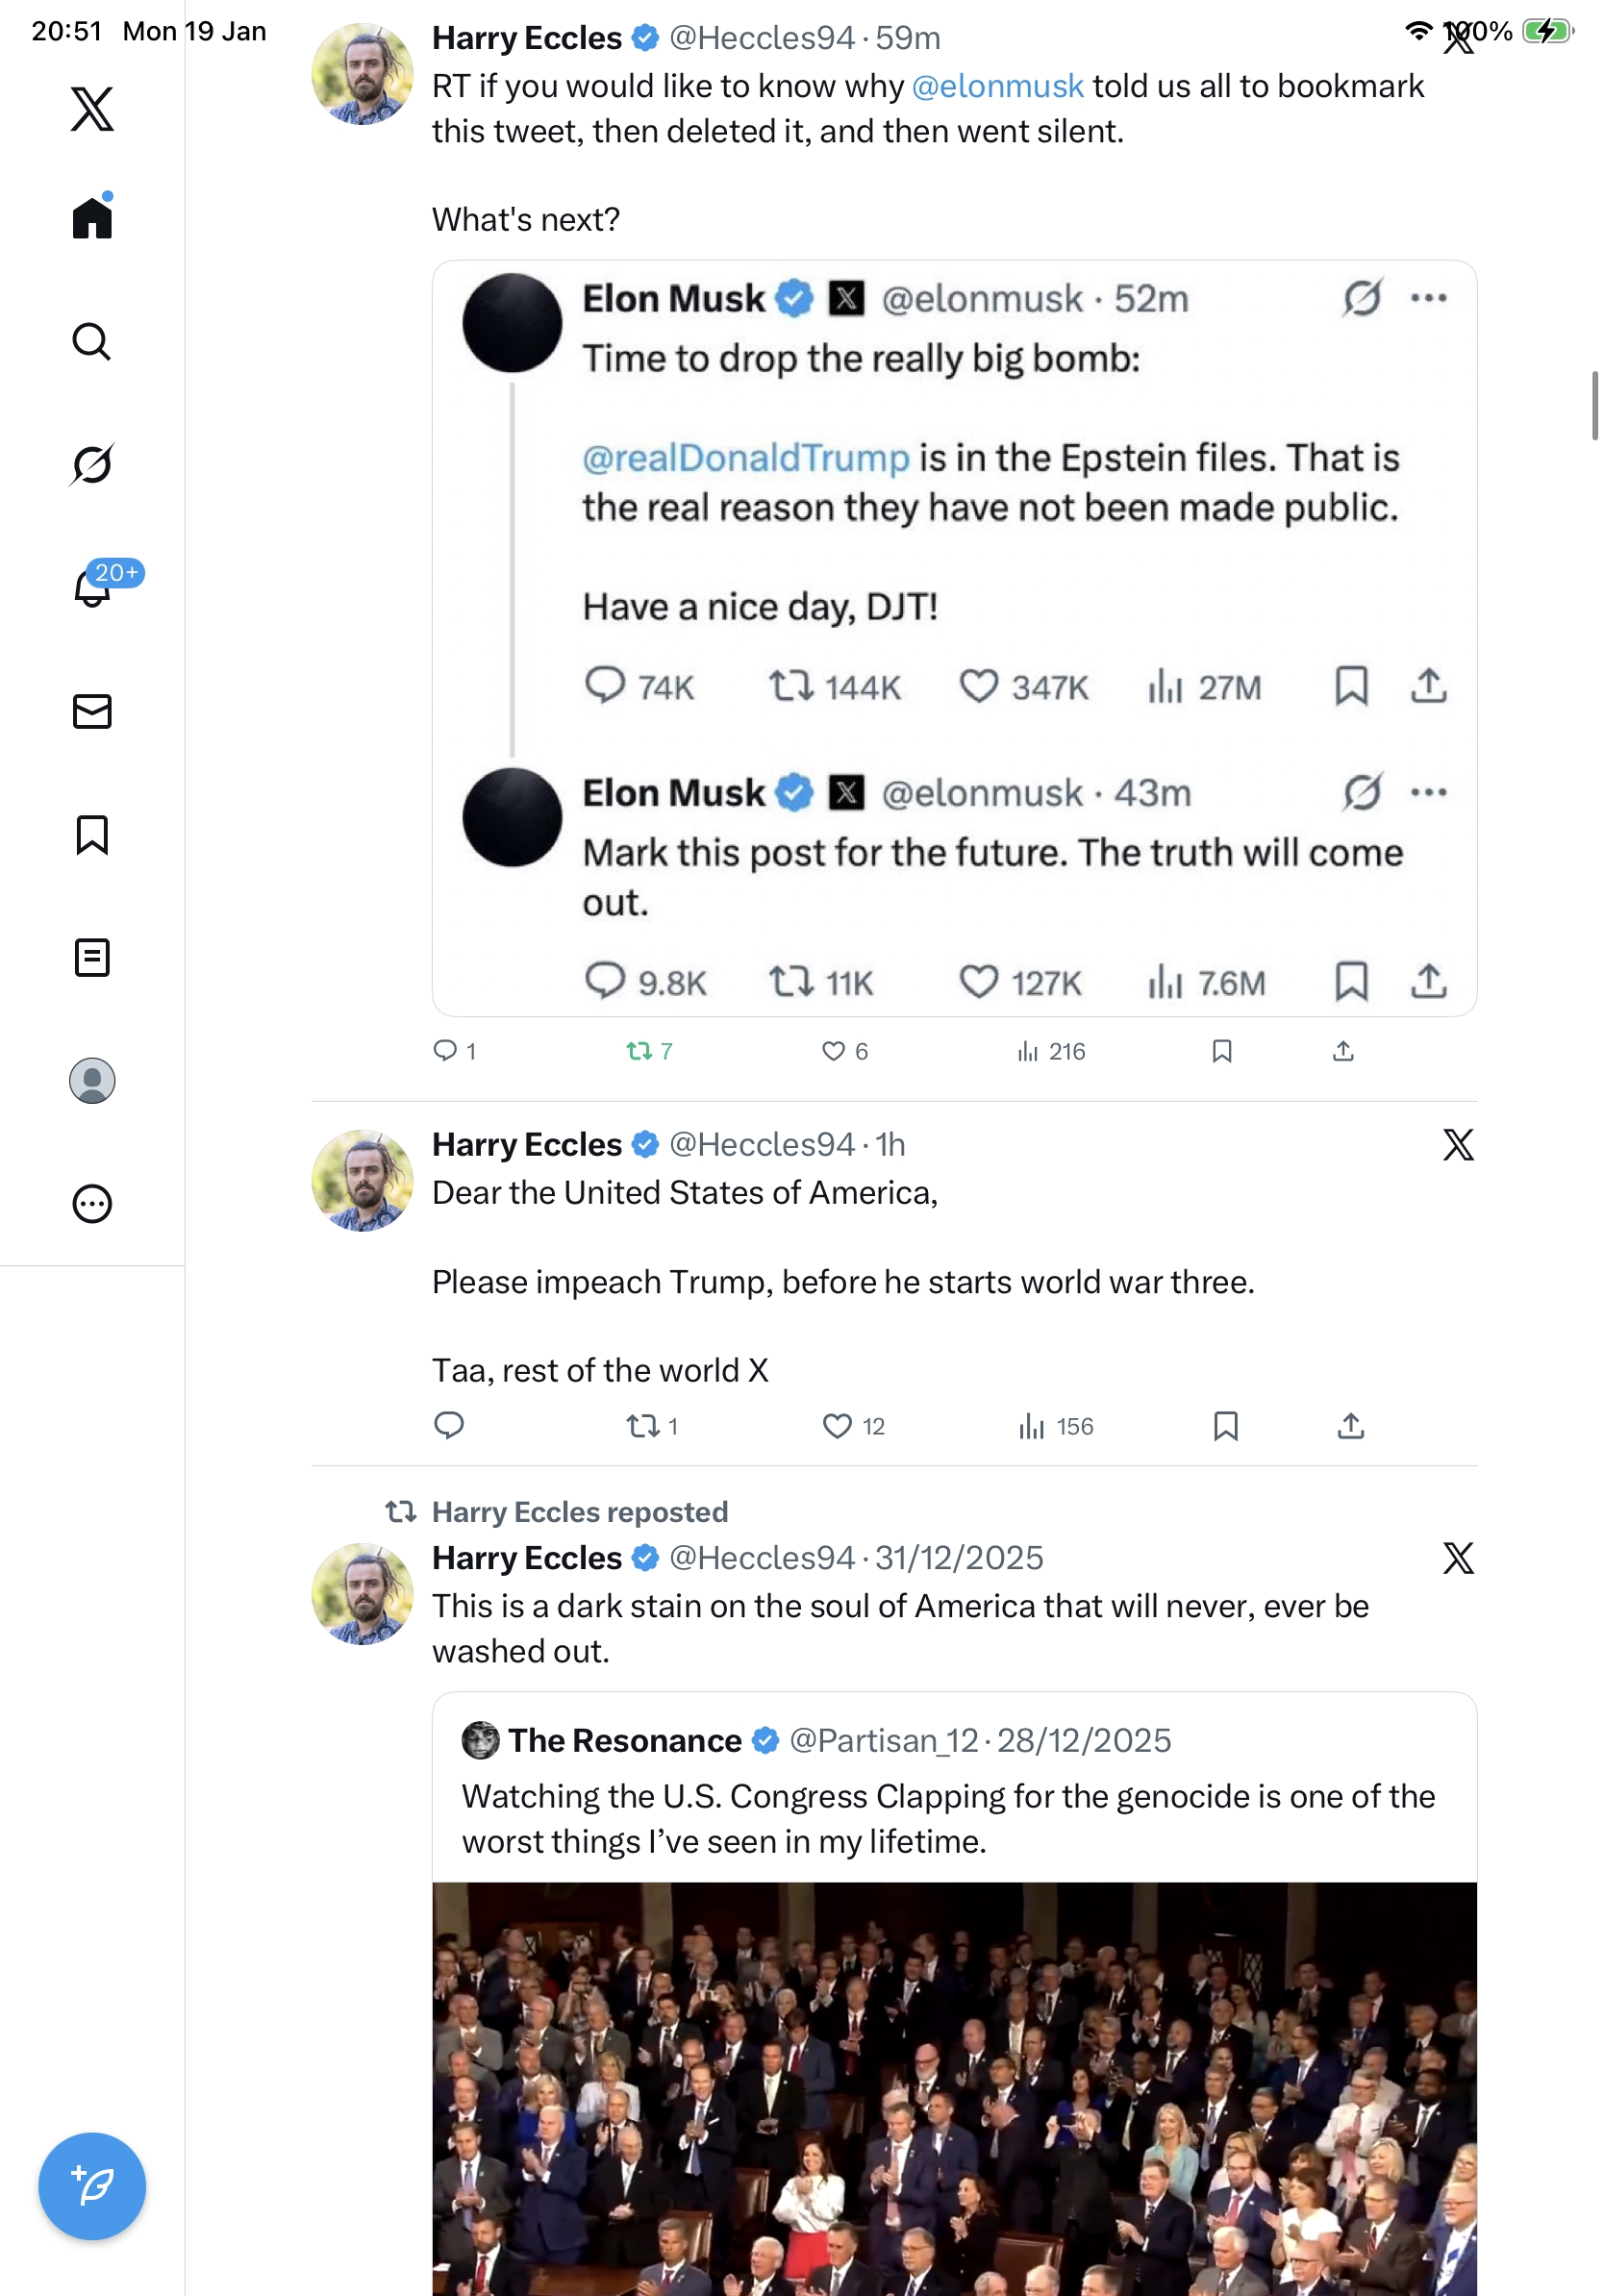Open @elonmusk mention link in top tweet
This screenshot has height=2296, width=1604.
997,86
